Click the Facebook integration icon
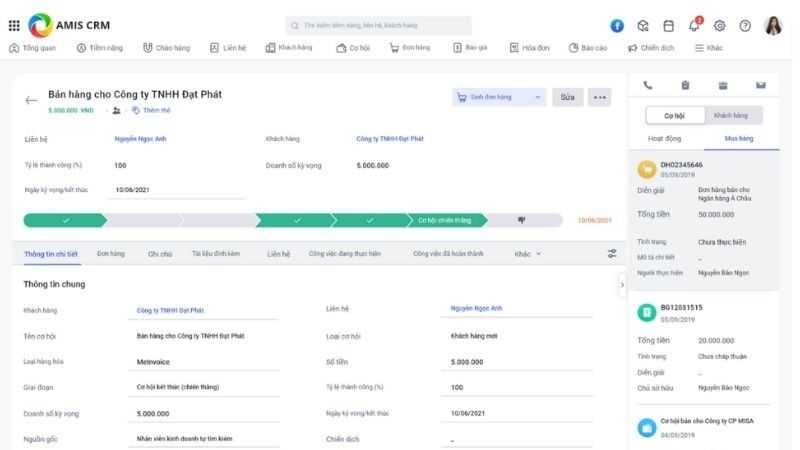800x450 pixels. (617, 25)
